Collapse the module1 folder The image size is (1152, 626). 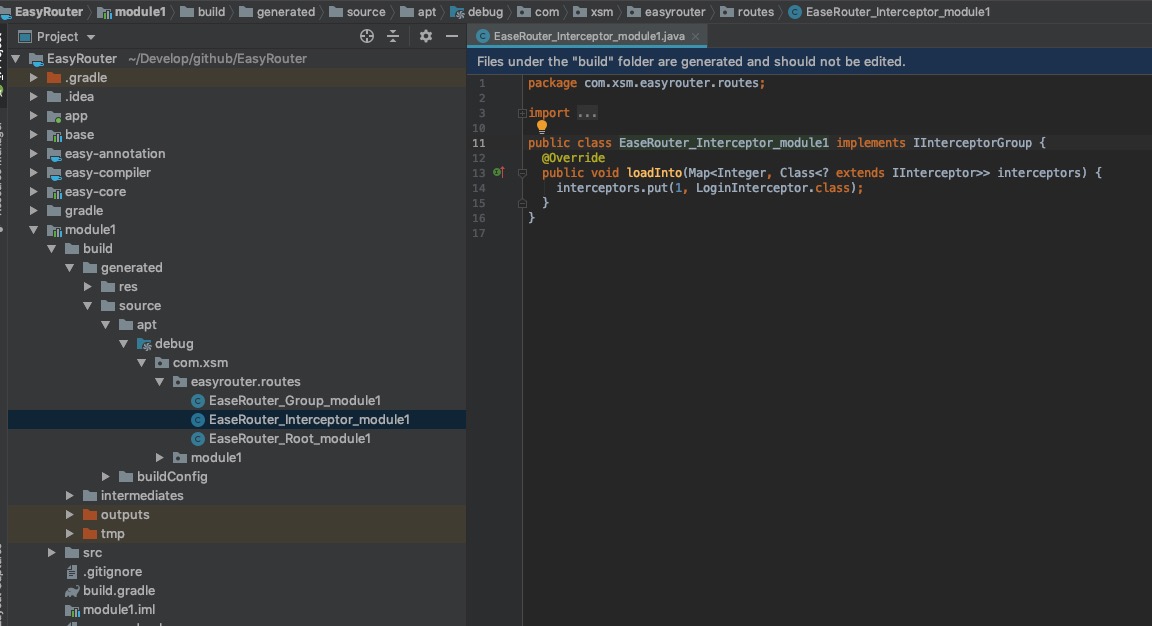coord(34,230)
